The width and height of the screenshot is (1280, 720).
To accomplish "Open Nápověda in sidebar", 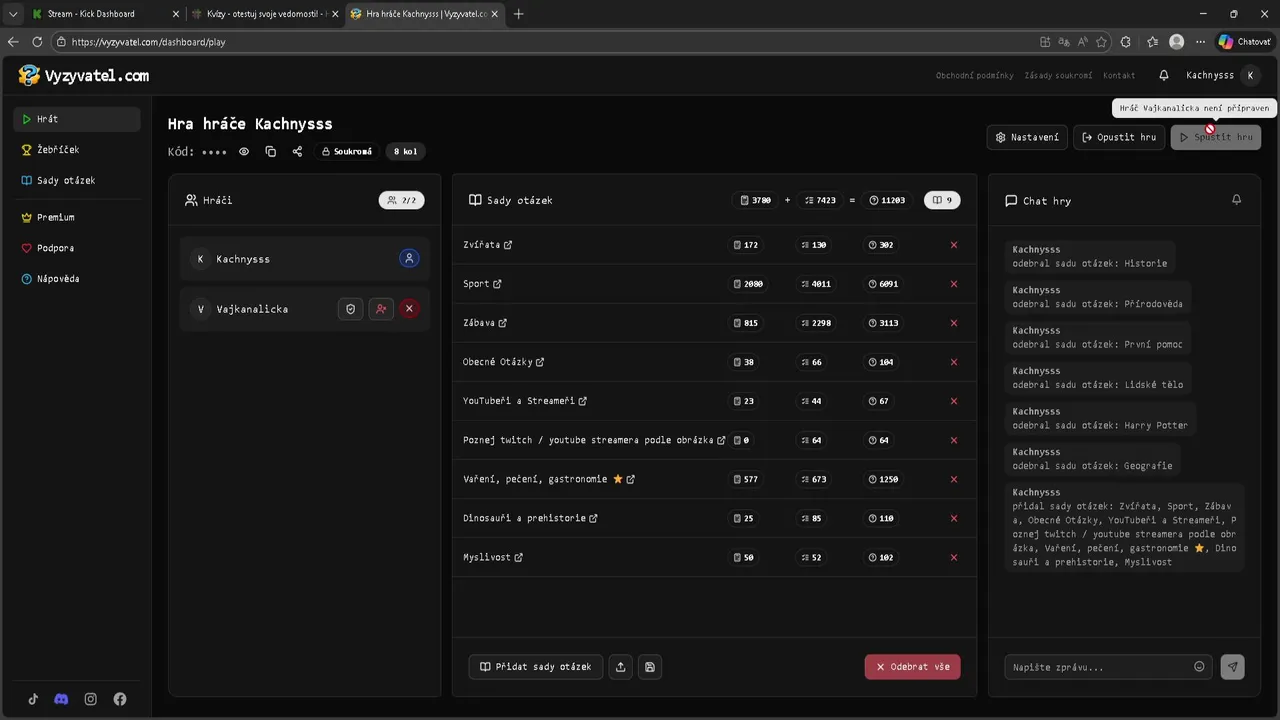I will [x=77, y=279].
